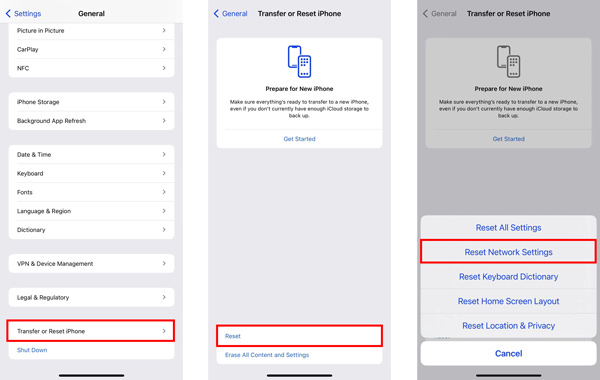
Task: Click Prepare for New iPhone heading, middle screen
Action: [x=299, y=89]
